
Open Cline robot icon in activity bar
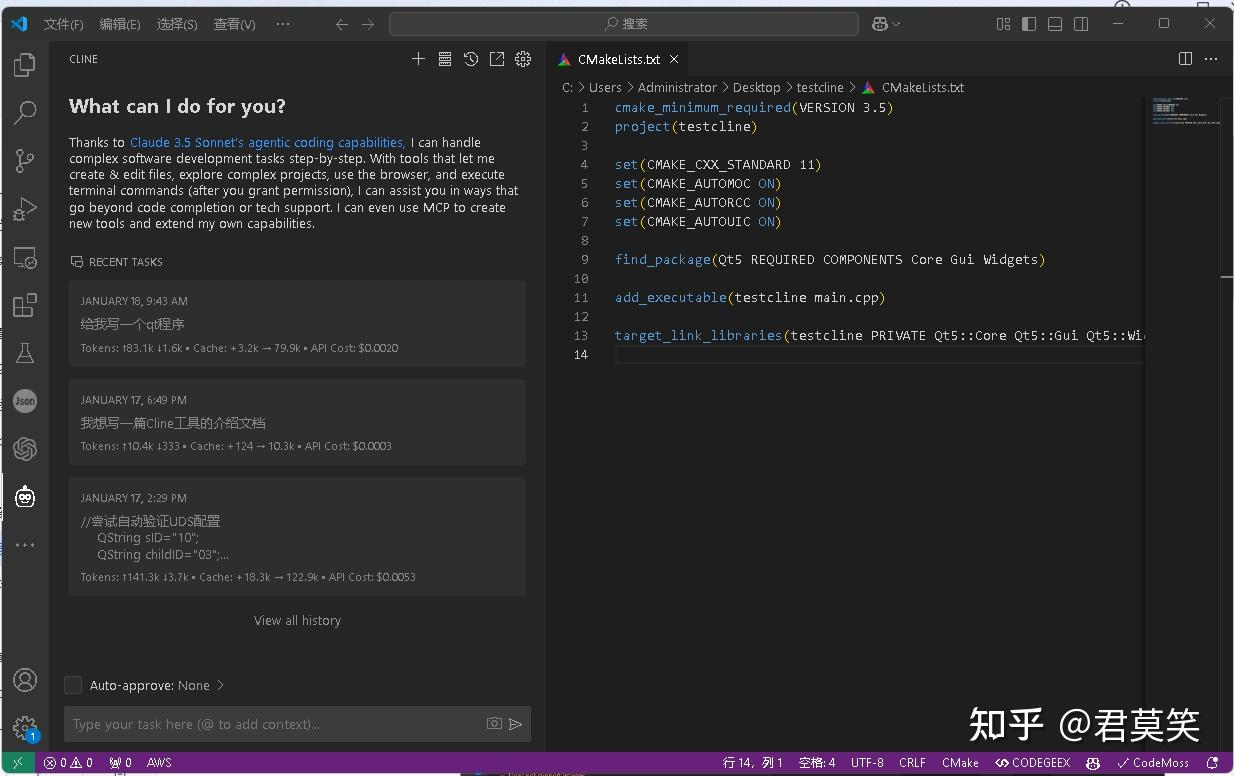[25, 496]
